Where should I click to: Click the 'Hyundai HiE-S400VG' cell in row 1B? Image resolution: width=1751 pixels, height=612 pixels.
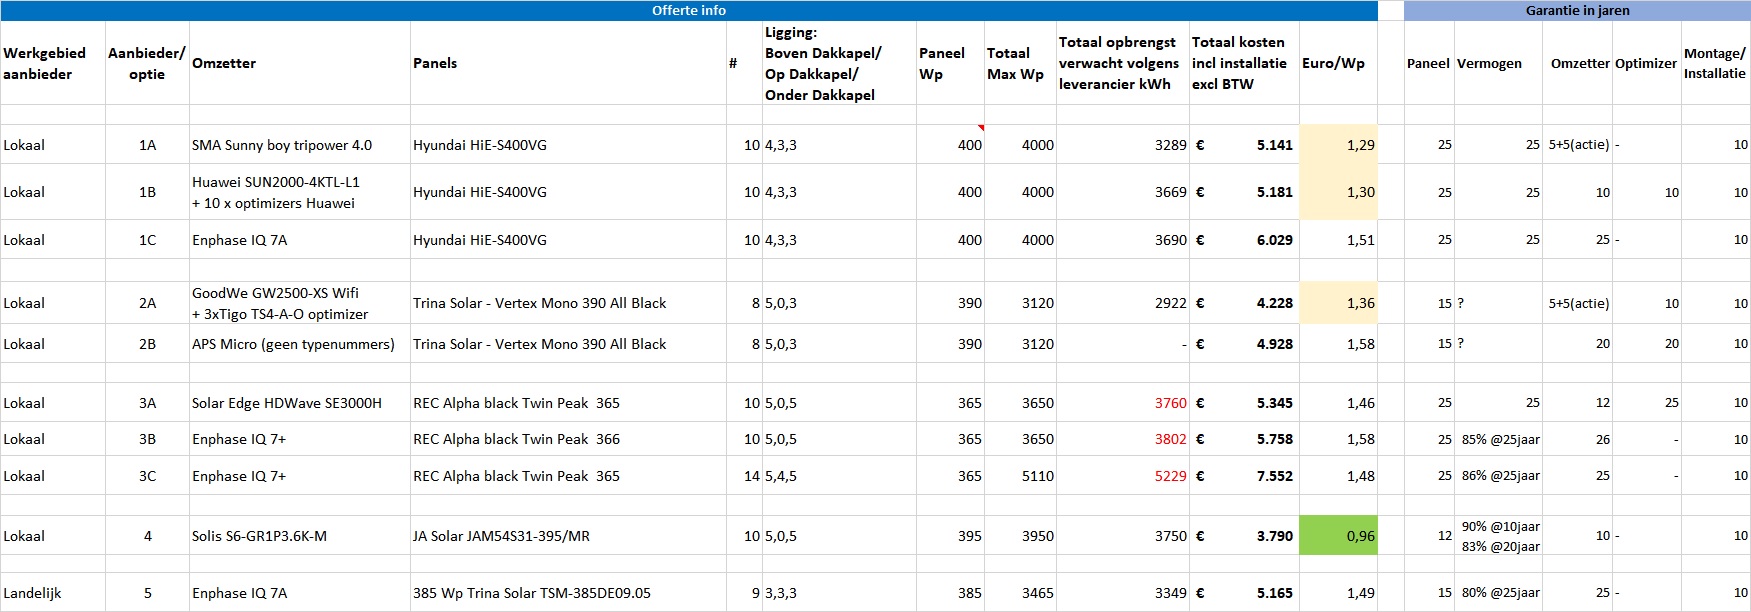[568, 192]
